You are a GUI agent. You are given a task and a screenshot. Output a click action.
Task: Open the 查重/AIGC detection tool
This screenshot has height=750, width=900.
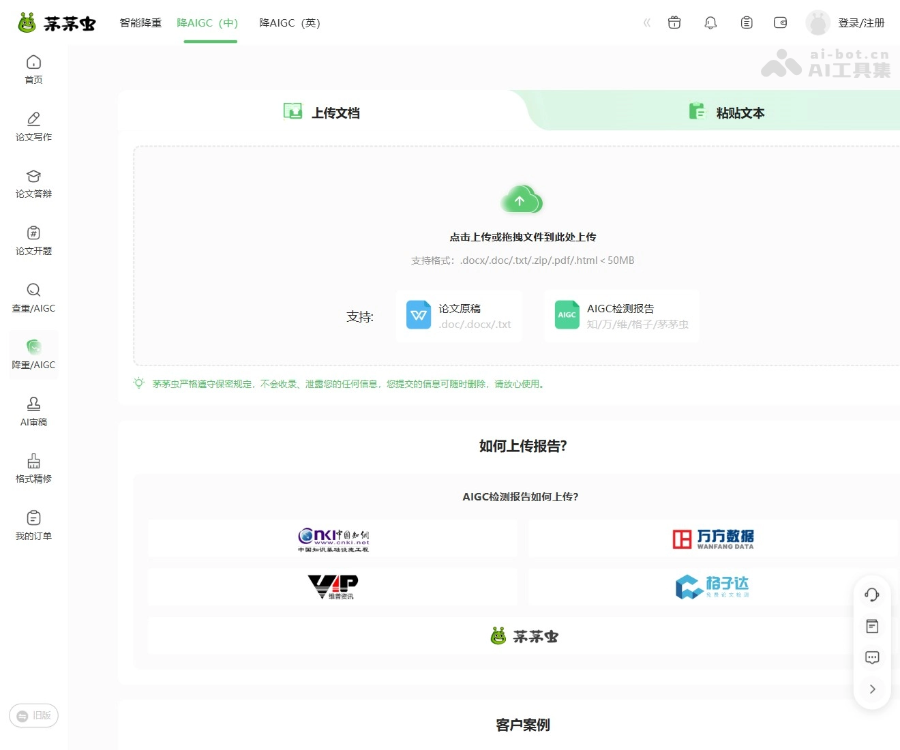pyautogui.click(x=33, y=298)
